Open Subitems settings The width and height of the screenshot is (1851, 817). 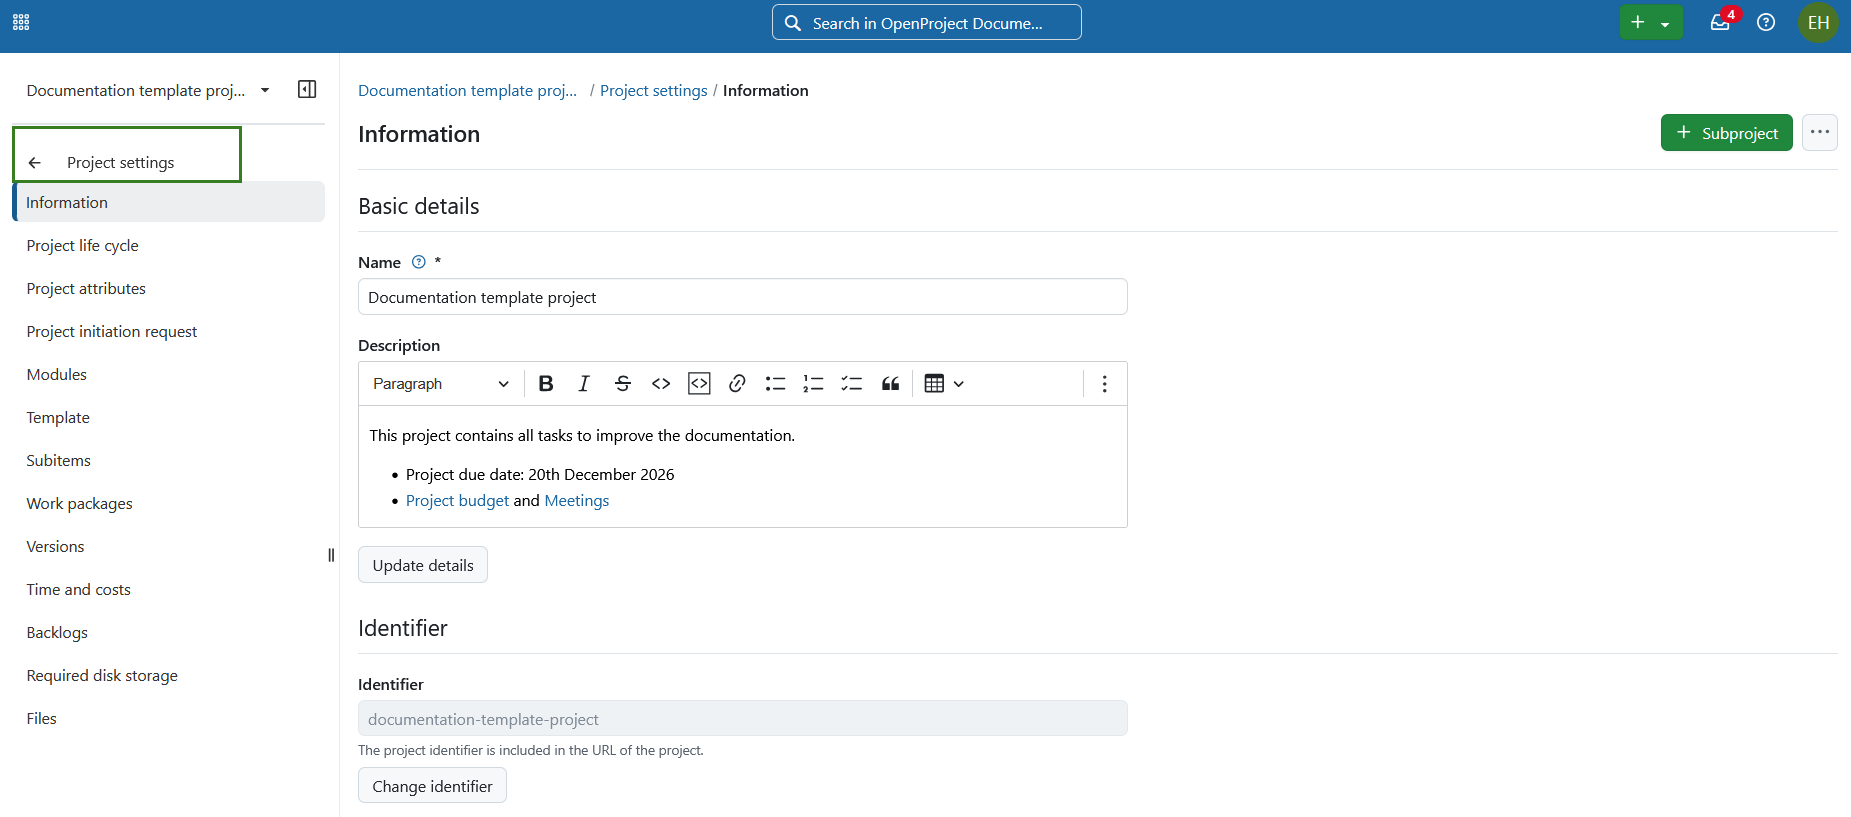tap(168, 460)
